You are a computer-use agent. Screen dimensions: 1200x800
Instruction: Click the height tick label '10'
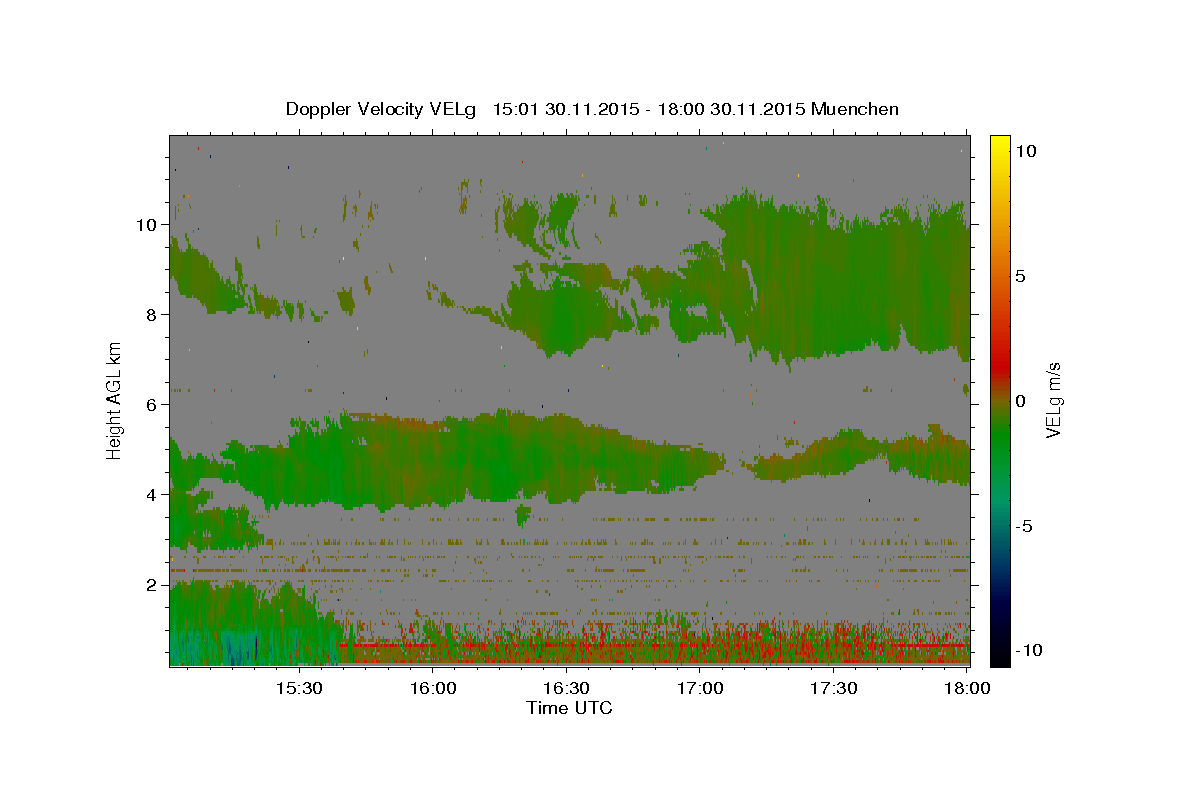146,224
